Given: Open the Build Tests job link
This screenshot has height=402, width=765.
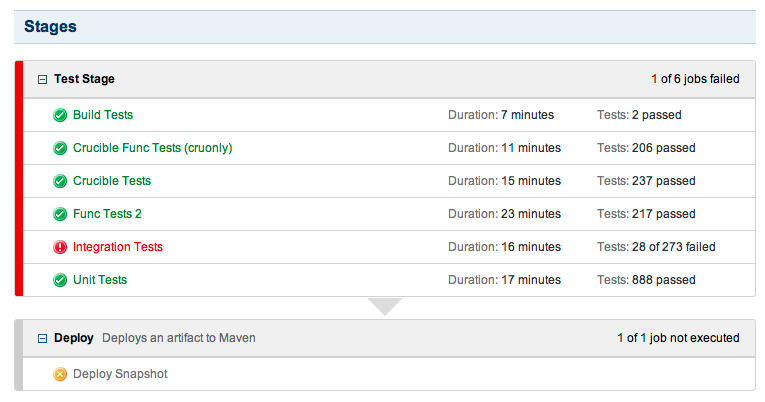Looking at the screenshot, I should click(103, 115).
